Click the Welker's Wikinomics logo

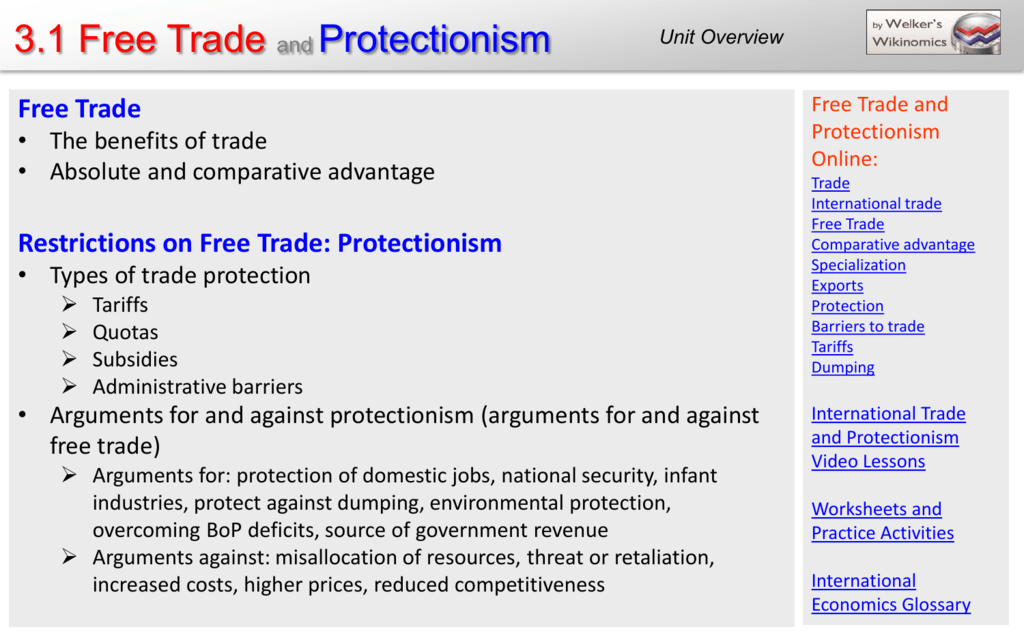coord(933,32)
